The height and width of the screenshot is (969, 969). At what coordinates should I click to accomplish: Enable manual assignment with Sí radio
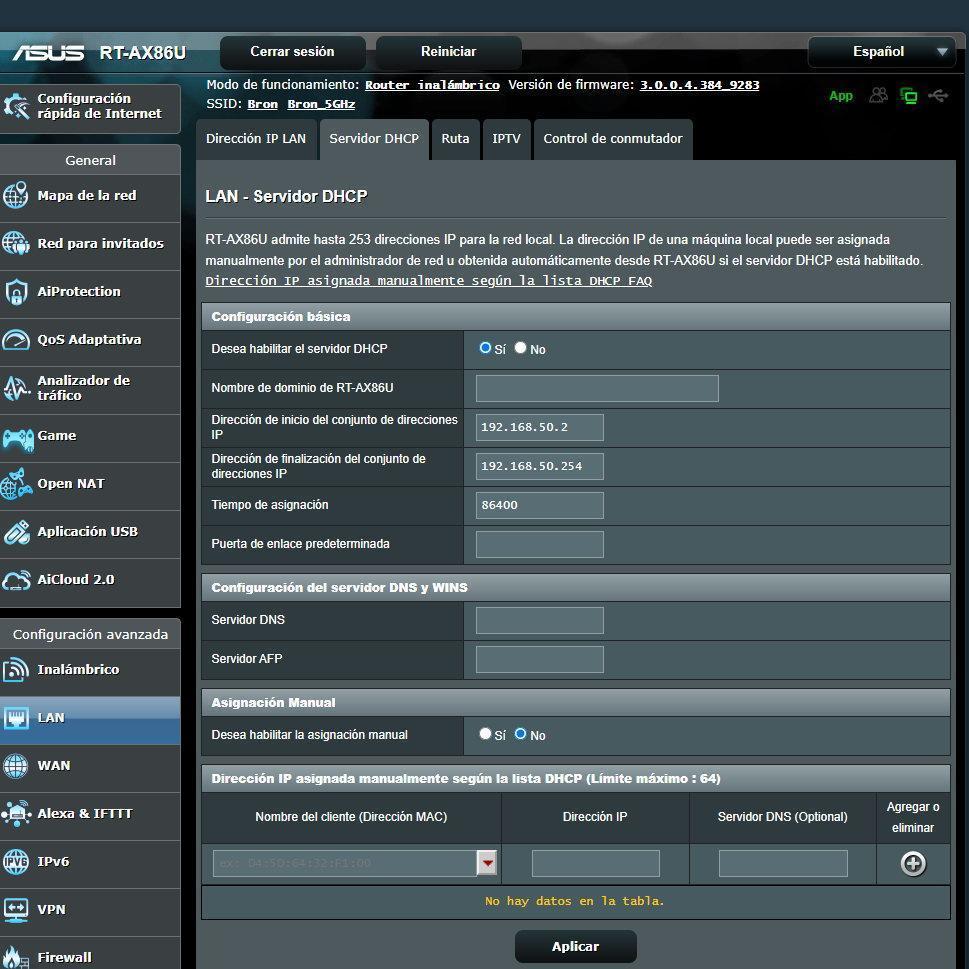(485, 734)
